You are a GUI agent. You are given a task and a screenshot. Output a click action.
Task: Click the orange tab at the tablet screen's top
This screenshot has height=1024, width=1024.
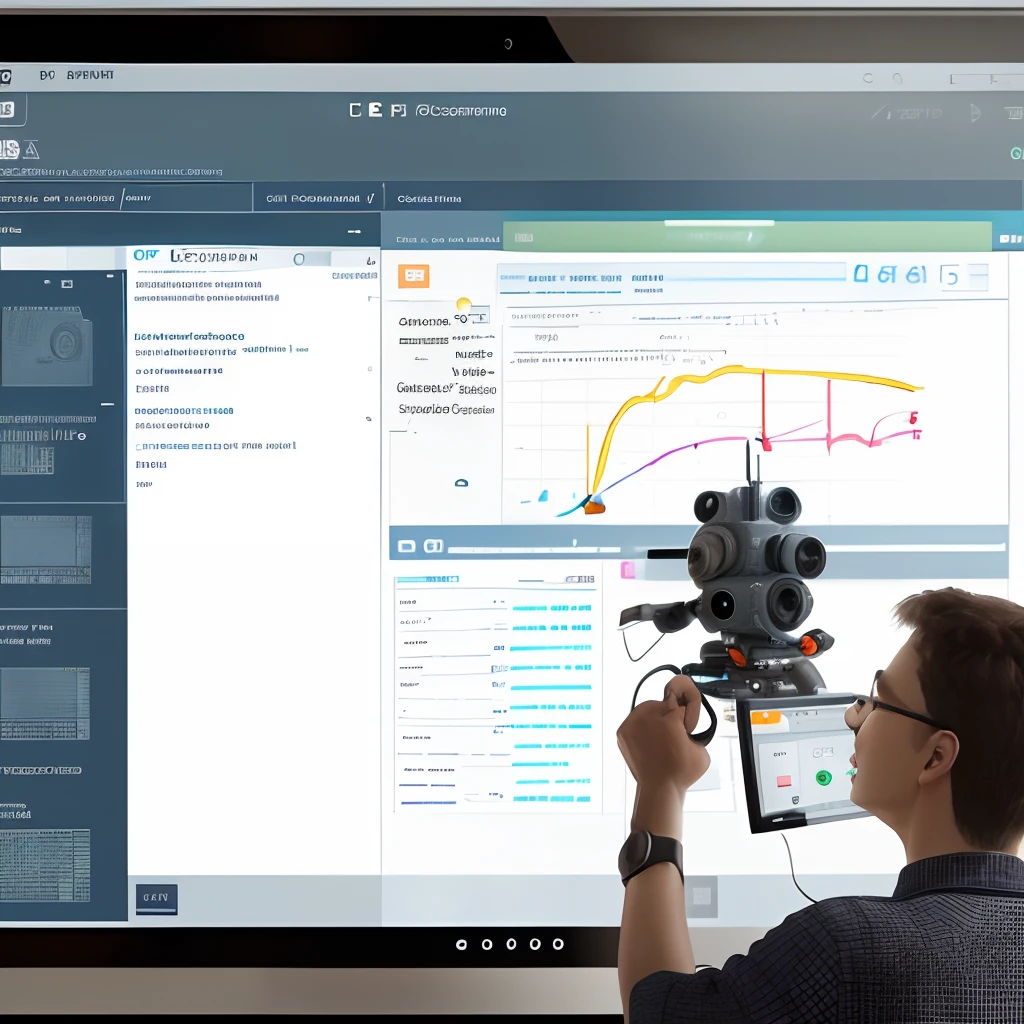[765, 718]
